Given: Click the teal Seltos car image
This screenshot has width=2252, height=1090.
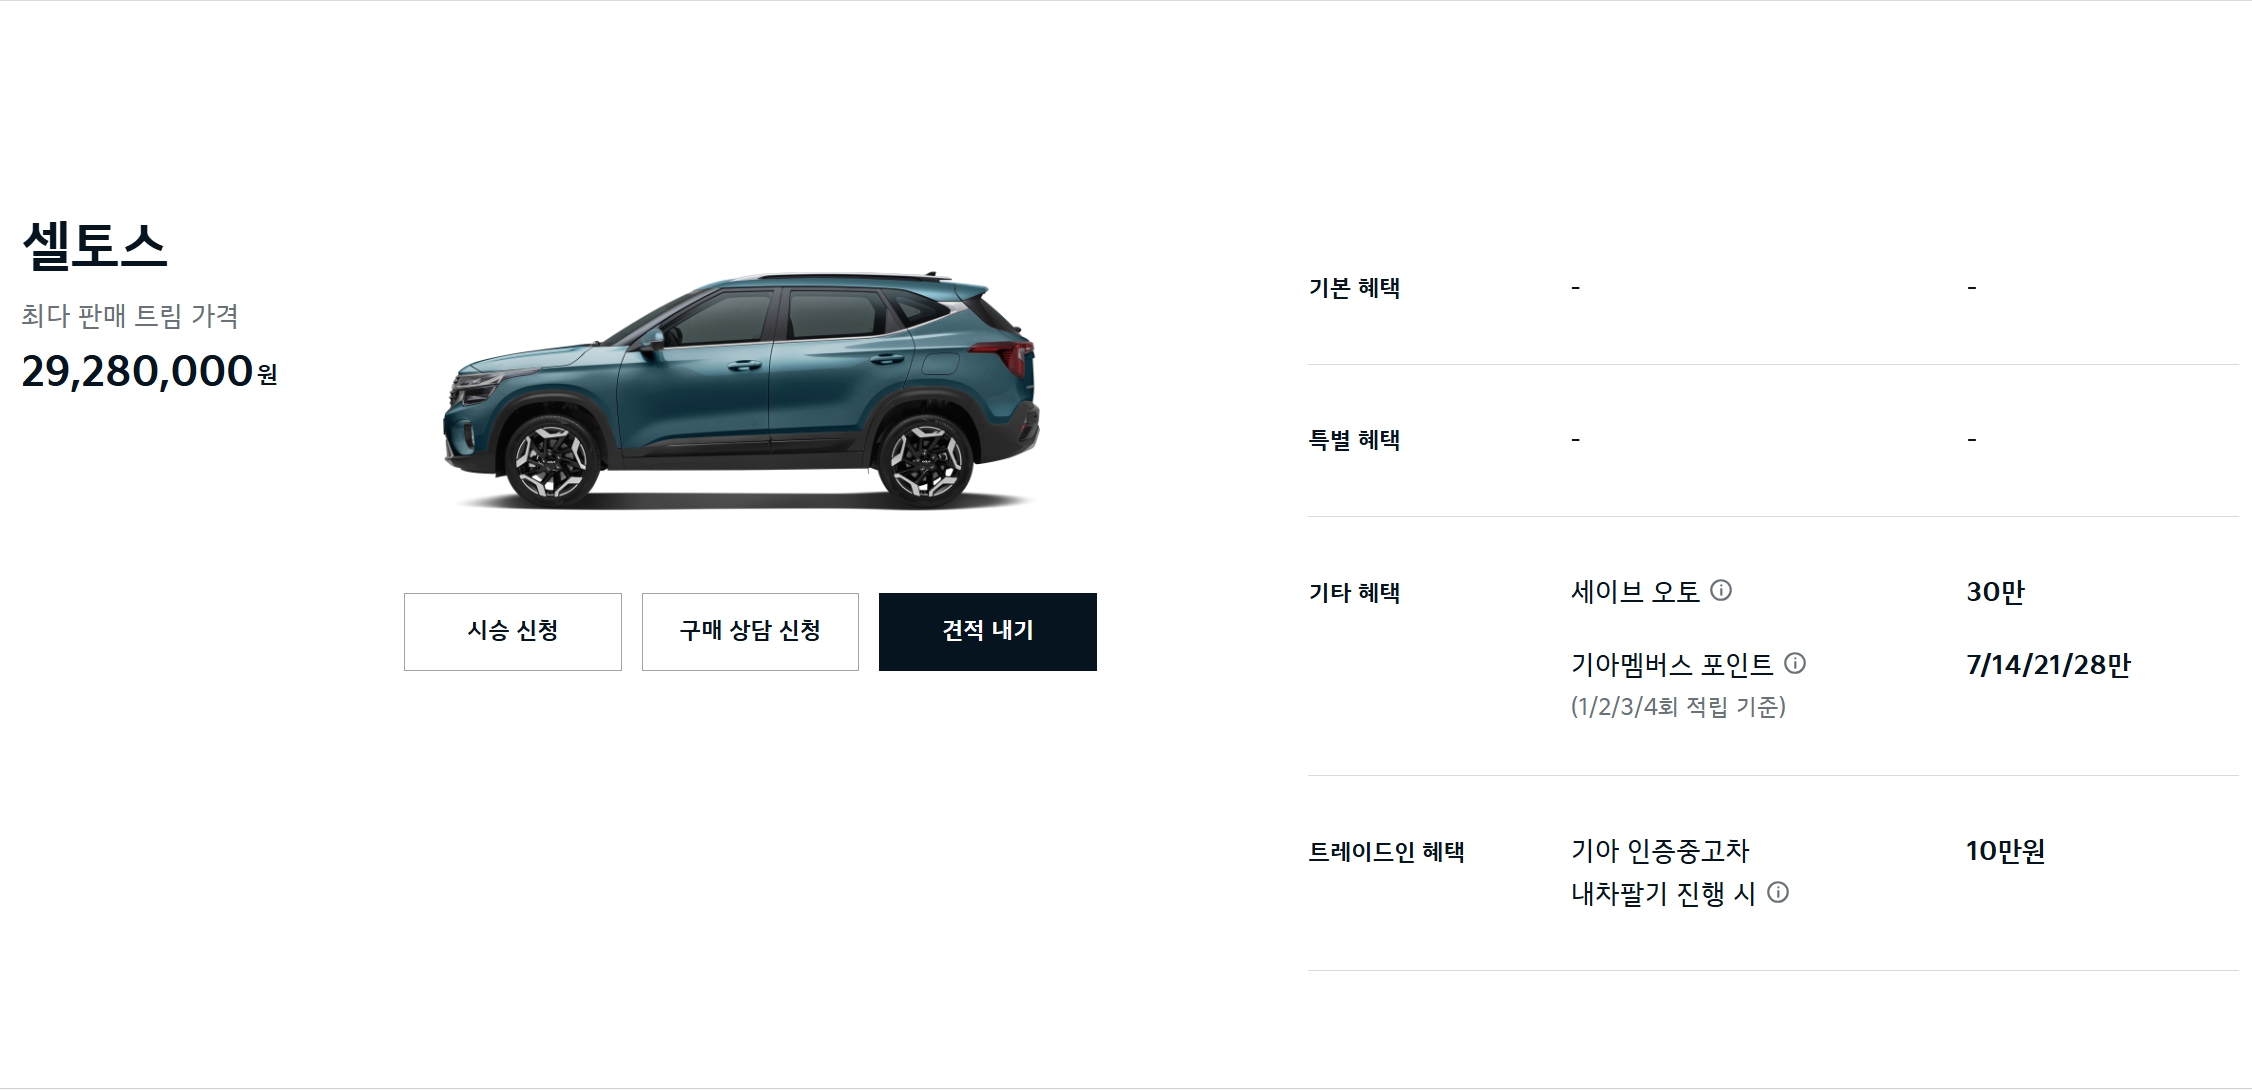Looking at the screenshot, I should 741,390.
